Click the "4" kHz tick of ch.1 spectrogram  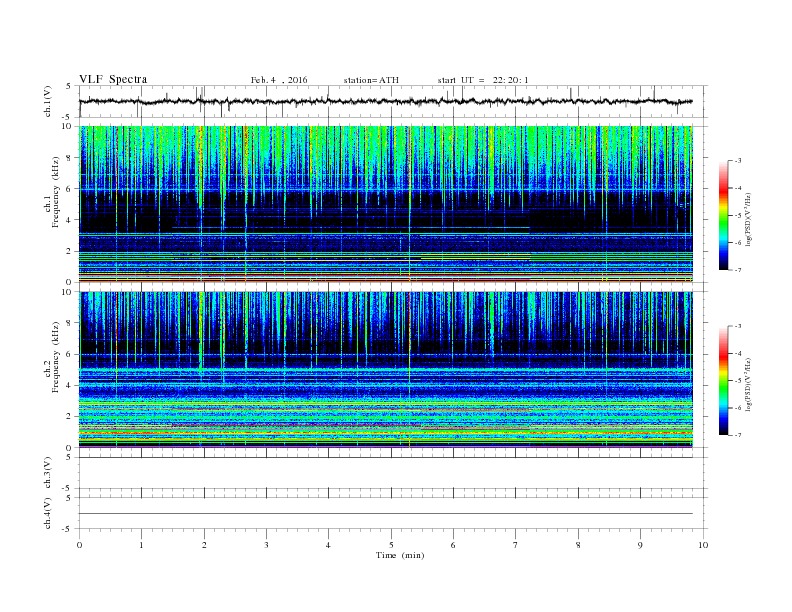coord(70,220)
